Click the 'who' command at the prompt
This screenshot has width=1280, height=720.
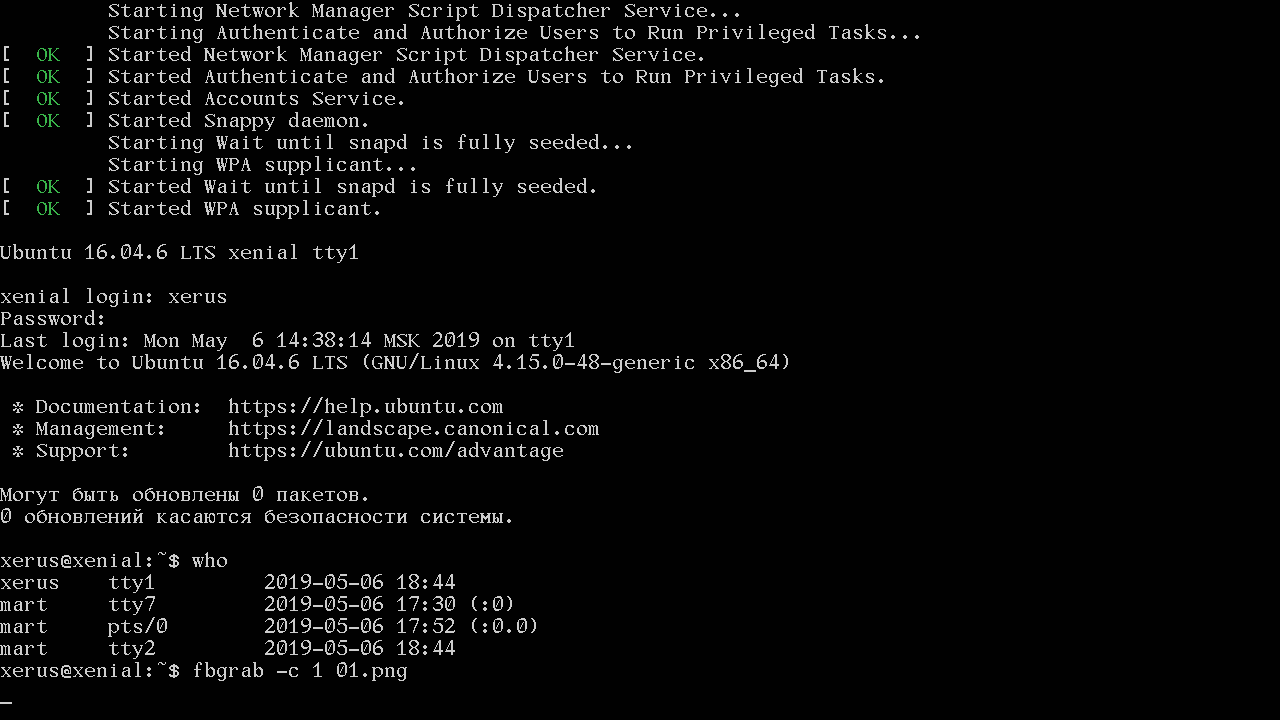click(x=210, y=561)
